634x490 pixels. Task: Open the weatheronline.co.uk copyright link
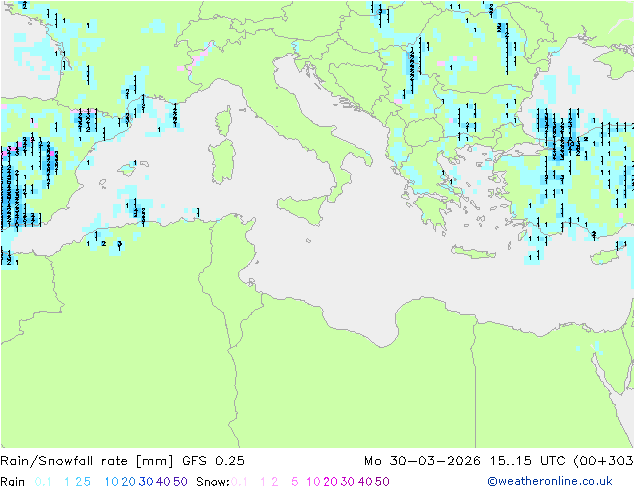pos(550,482)
